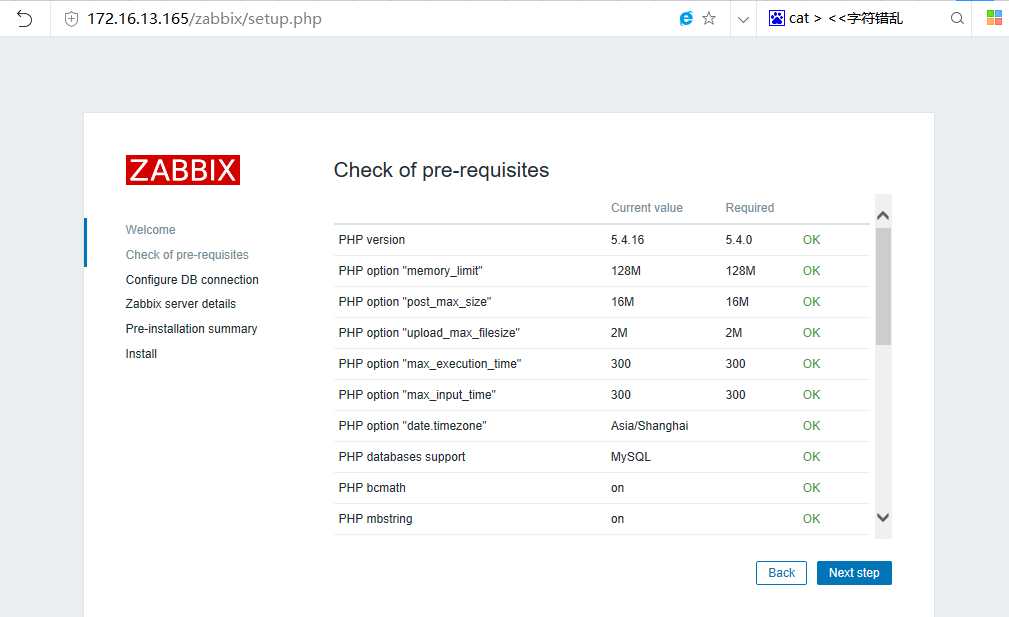Open the colorful grid apps icon

[x=994, y=18]
